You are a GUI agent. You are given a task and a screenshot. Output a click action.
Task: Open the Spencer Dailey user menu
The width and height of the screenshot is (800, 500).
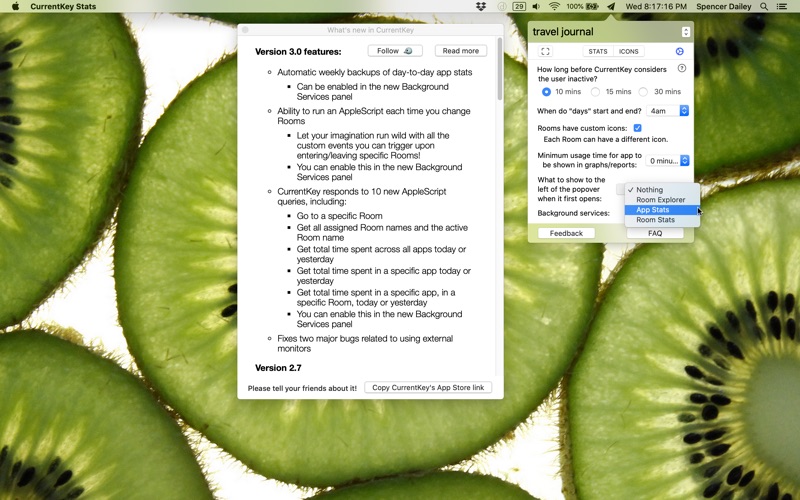(723, 7)
